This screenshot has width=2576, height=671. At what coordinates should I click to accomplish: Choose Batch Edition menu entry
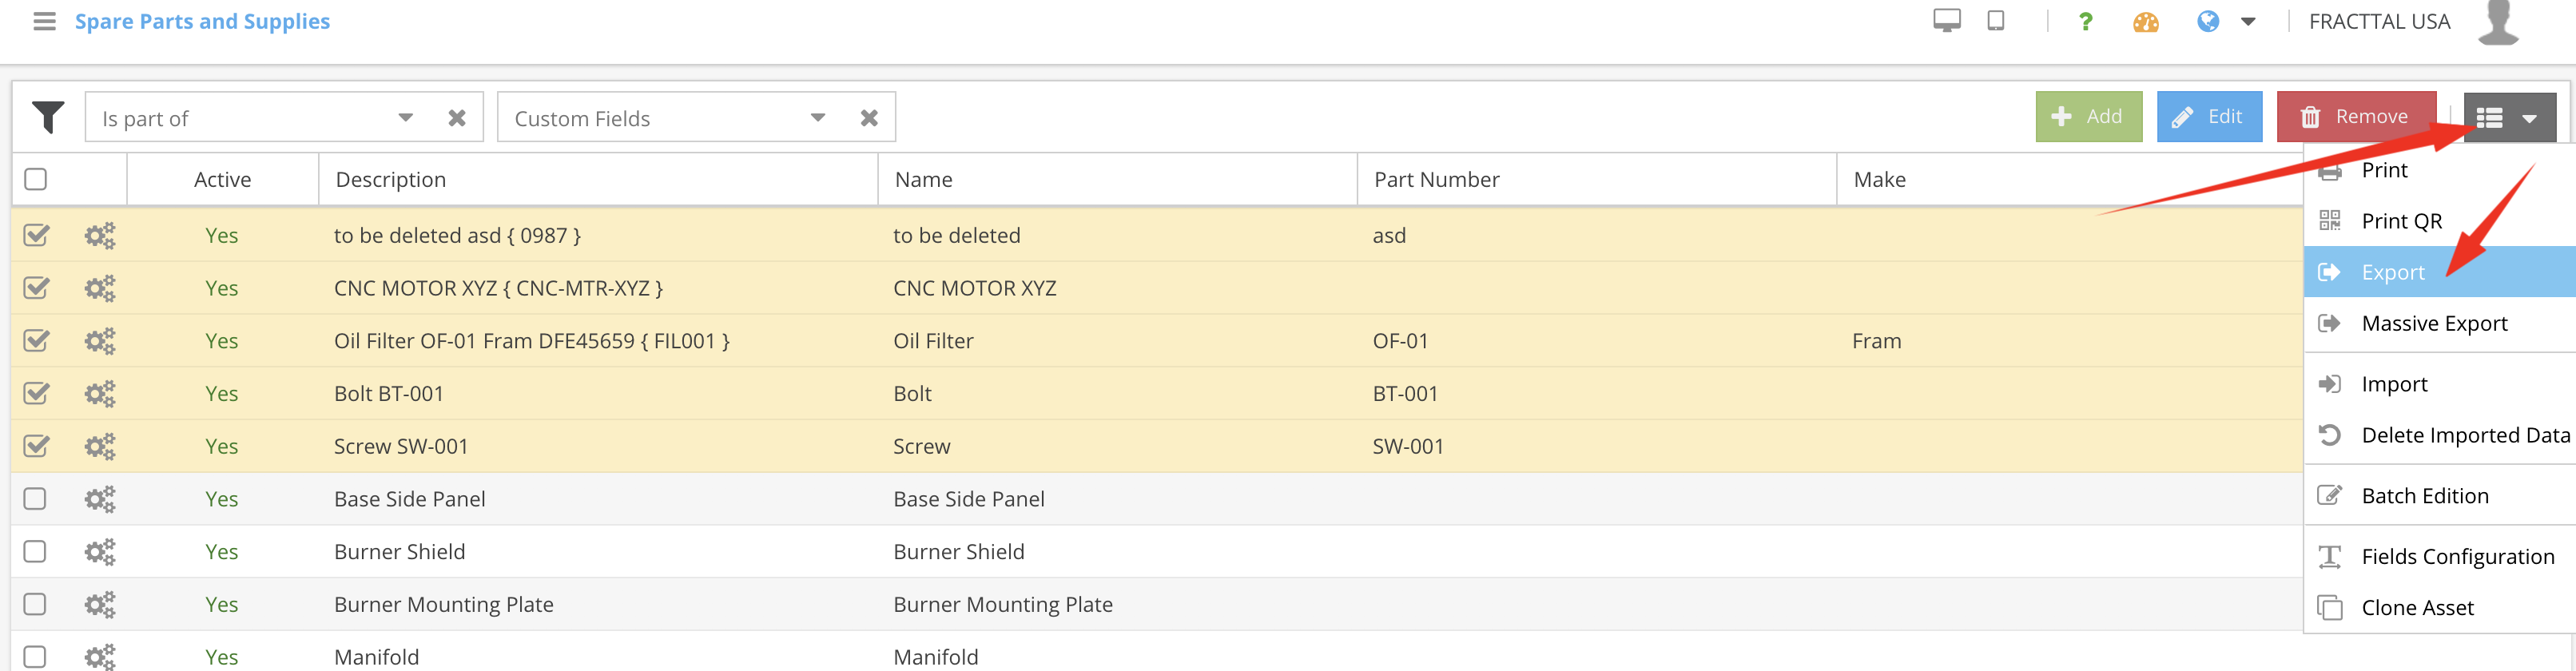tap(2424, 496)
